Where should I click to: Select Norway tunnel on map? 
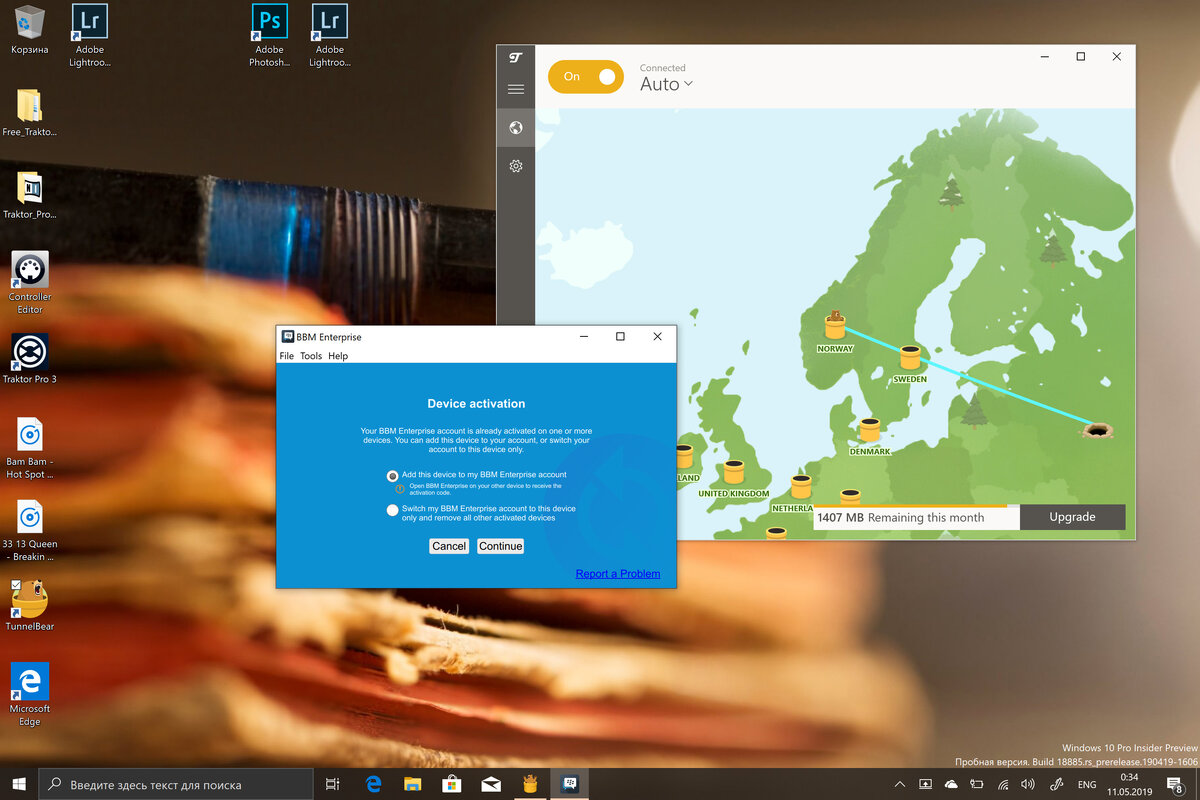coord(835,327)
